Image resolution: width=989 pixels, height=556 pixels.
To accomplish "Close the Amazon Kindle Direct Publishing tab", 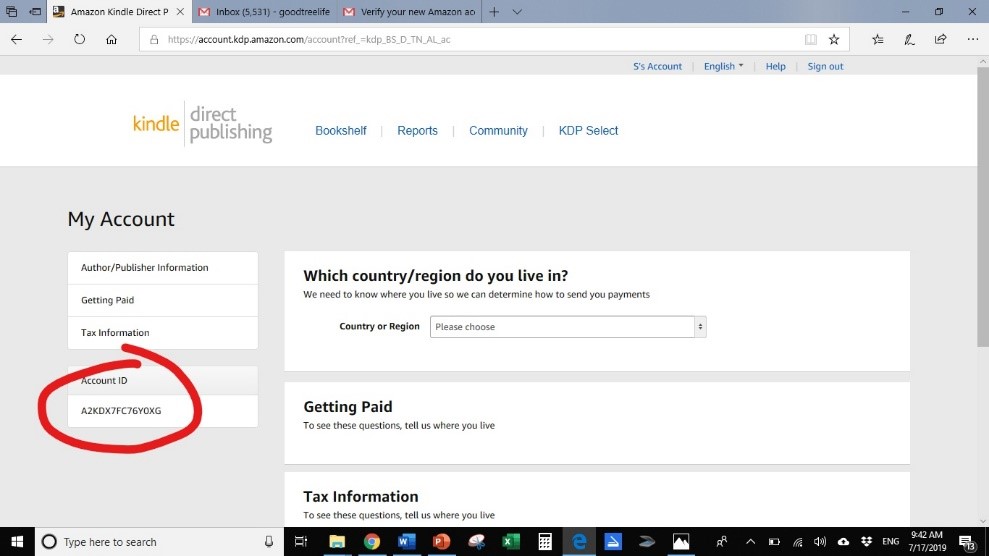I will pos(180,11).
